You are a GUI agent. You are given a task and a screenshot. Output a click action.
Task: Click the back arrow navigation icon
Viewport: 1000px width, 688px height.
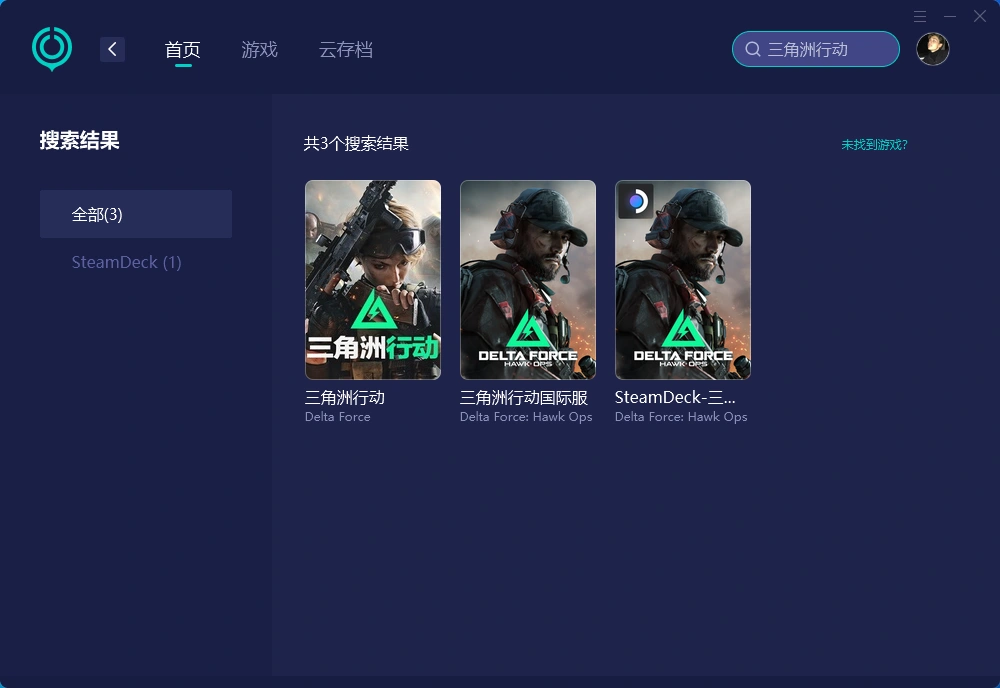112,48
